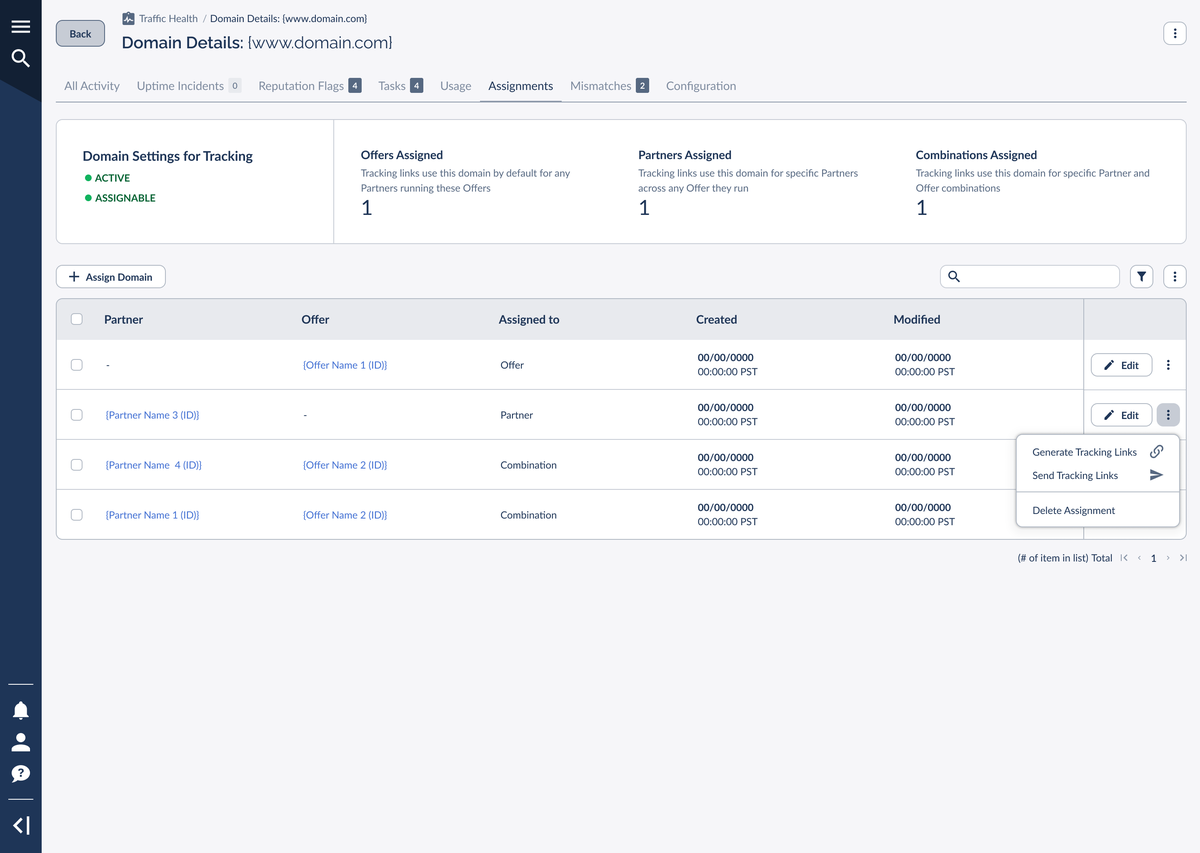
Task: Open the {Partner Name 1 (ID)} link
Action: (152, 515)
